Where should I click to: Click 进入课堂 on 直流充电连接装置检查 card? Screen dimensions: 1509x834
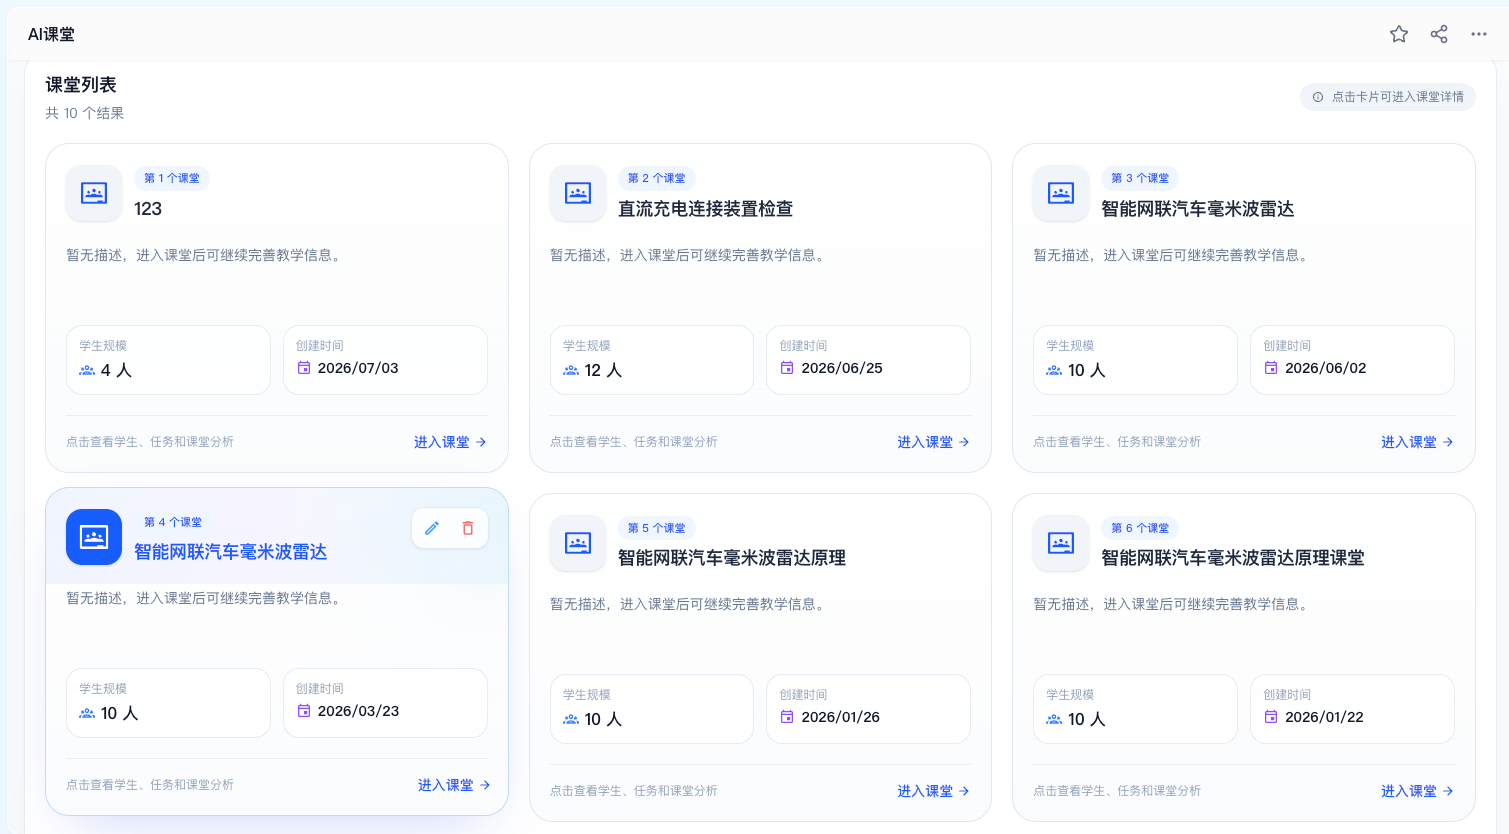[933, 442]
